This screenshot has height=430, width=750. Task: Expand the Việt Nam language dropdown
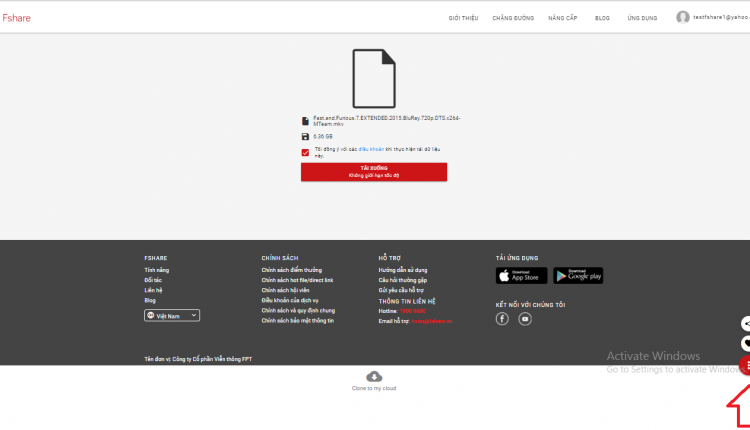point(172,316)
